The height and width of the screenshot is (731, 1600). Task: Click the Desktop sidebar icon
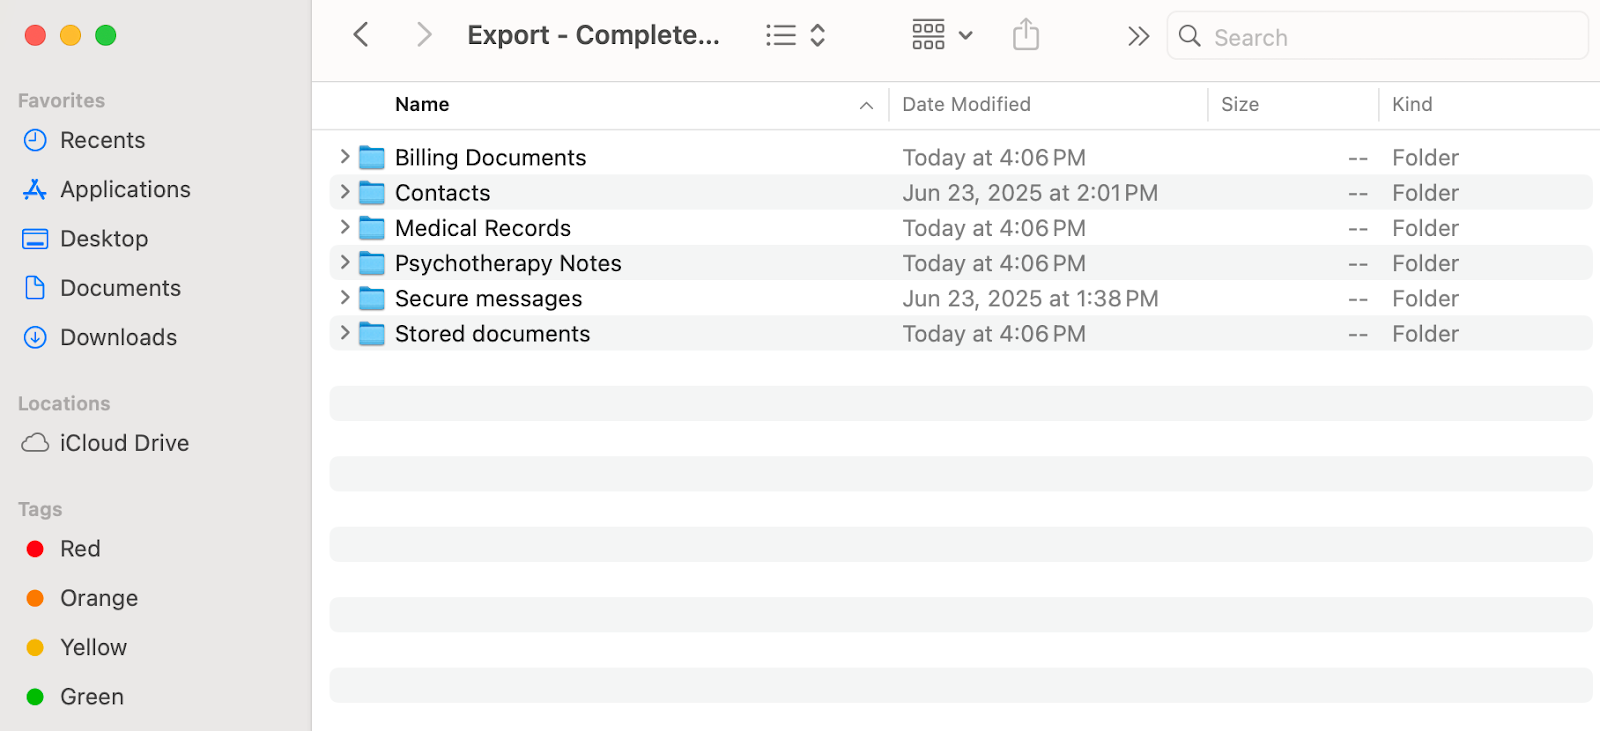coord(35,239)
